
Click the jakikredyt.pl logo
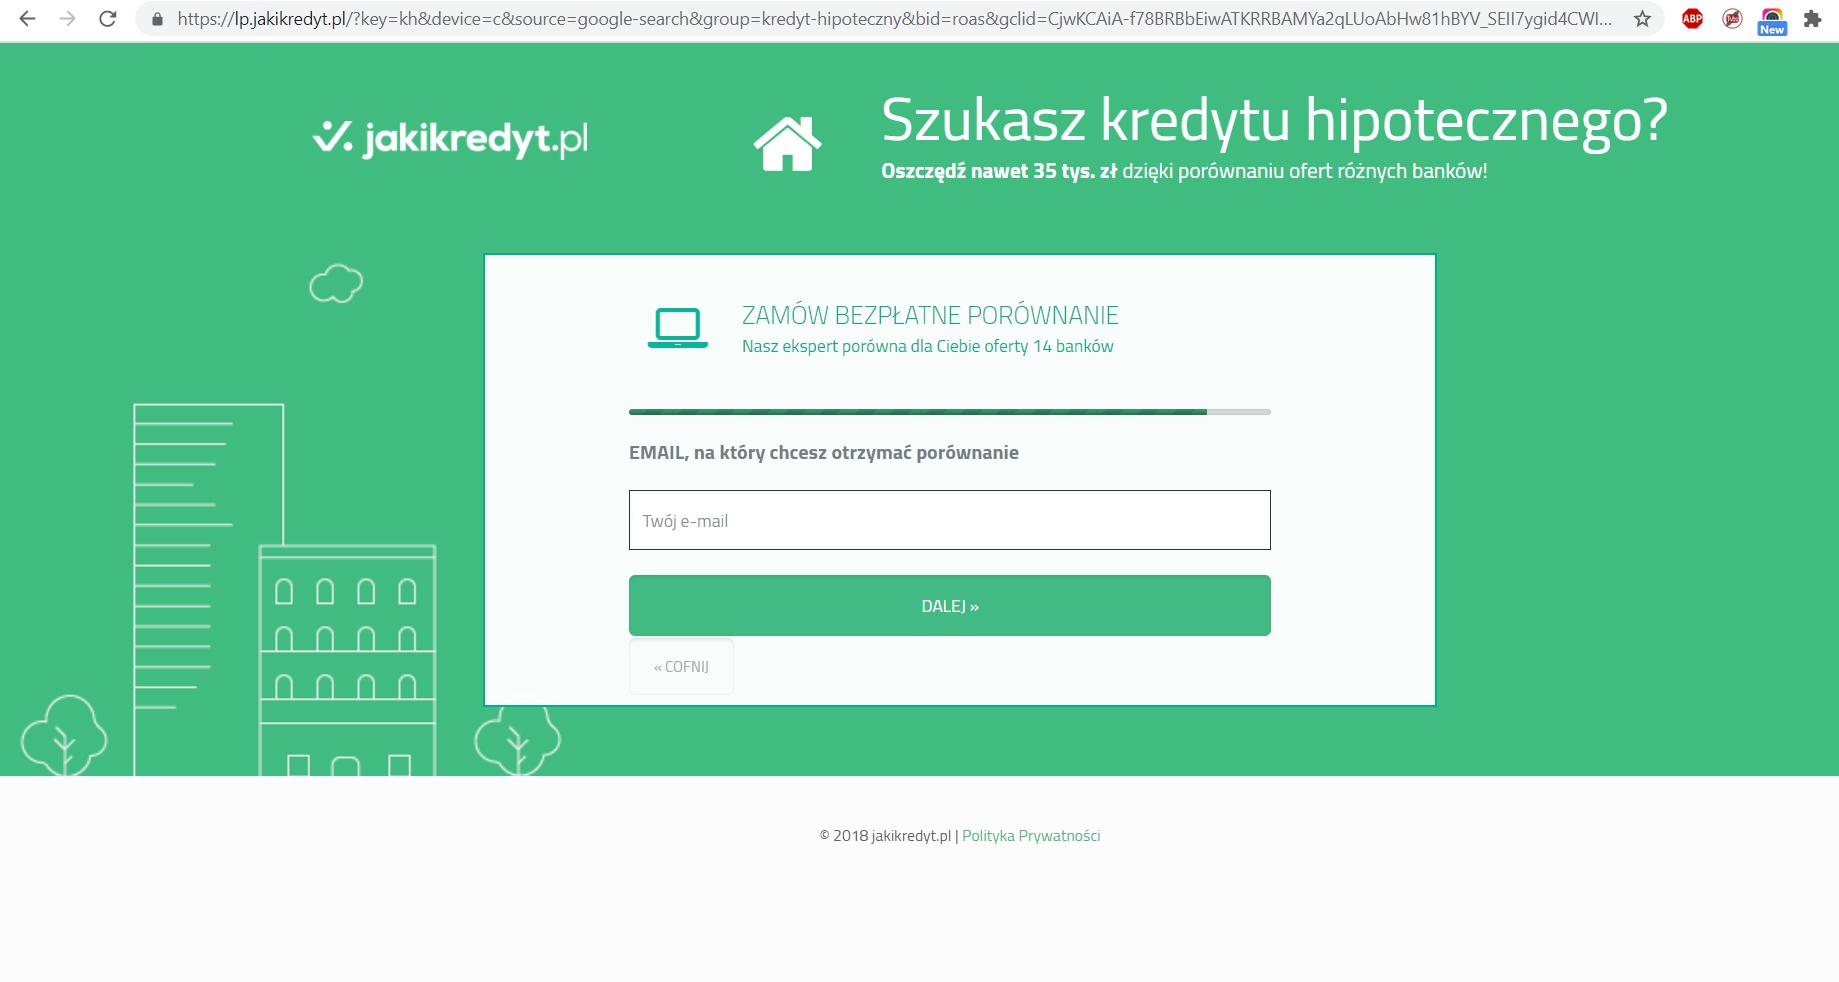pos(450,138)
